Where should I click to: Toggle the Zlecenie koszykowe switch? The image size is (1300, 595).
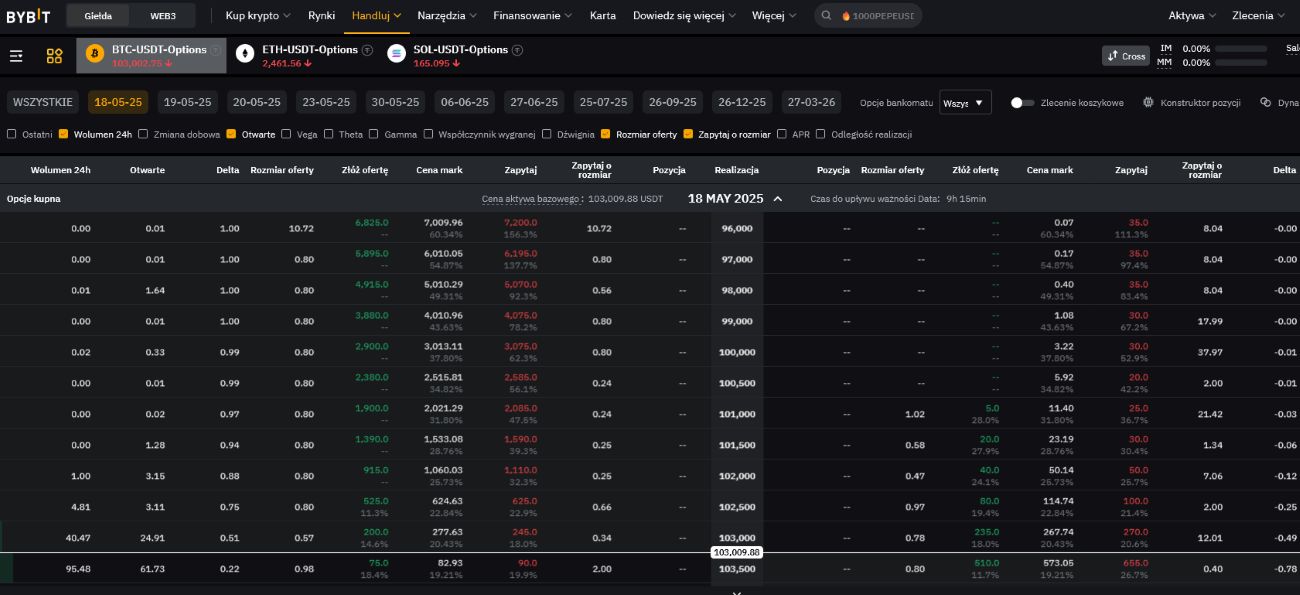[x=1022, y=102]
